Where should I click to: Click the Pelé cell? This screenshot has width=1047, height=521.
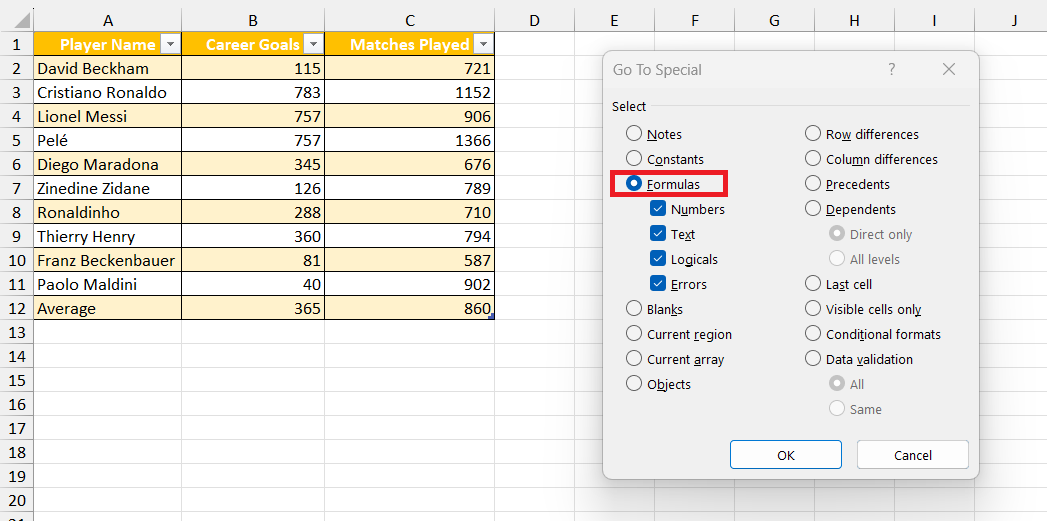108,140
